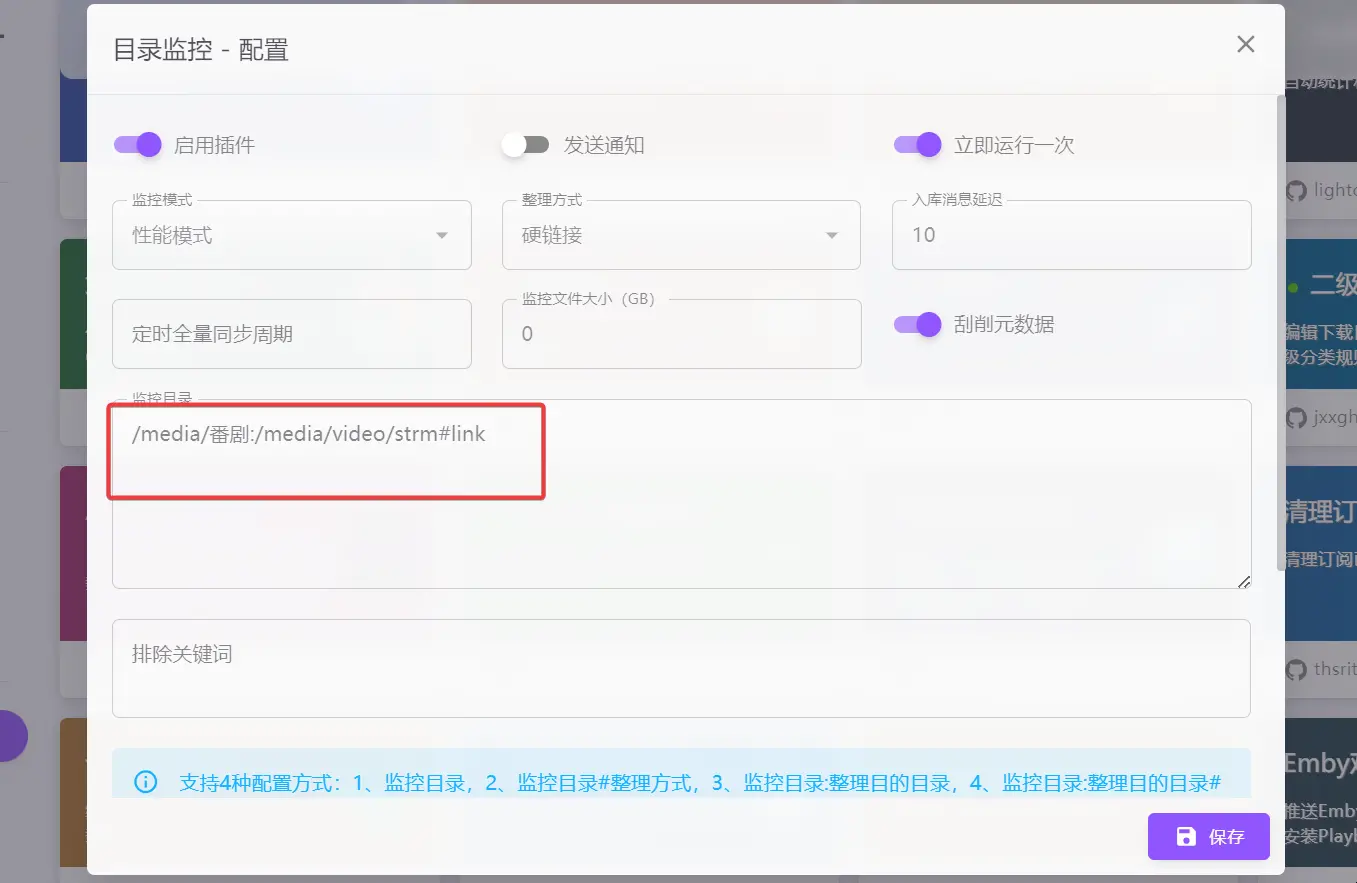Click the GitHub icon beside jxxgh
This screenshot has width=1357, height=883.
1296,417
